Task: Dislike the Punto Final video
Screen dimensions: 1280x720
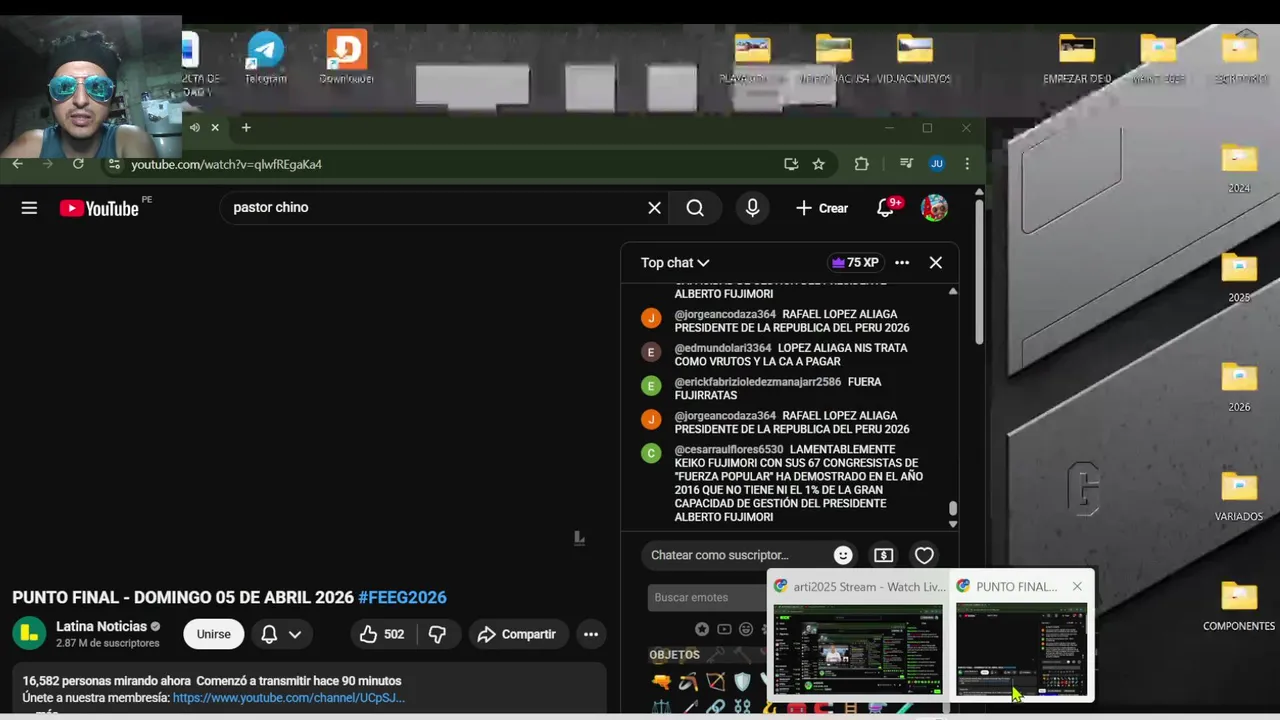Action: point(437,634)
